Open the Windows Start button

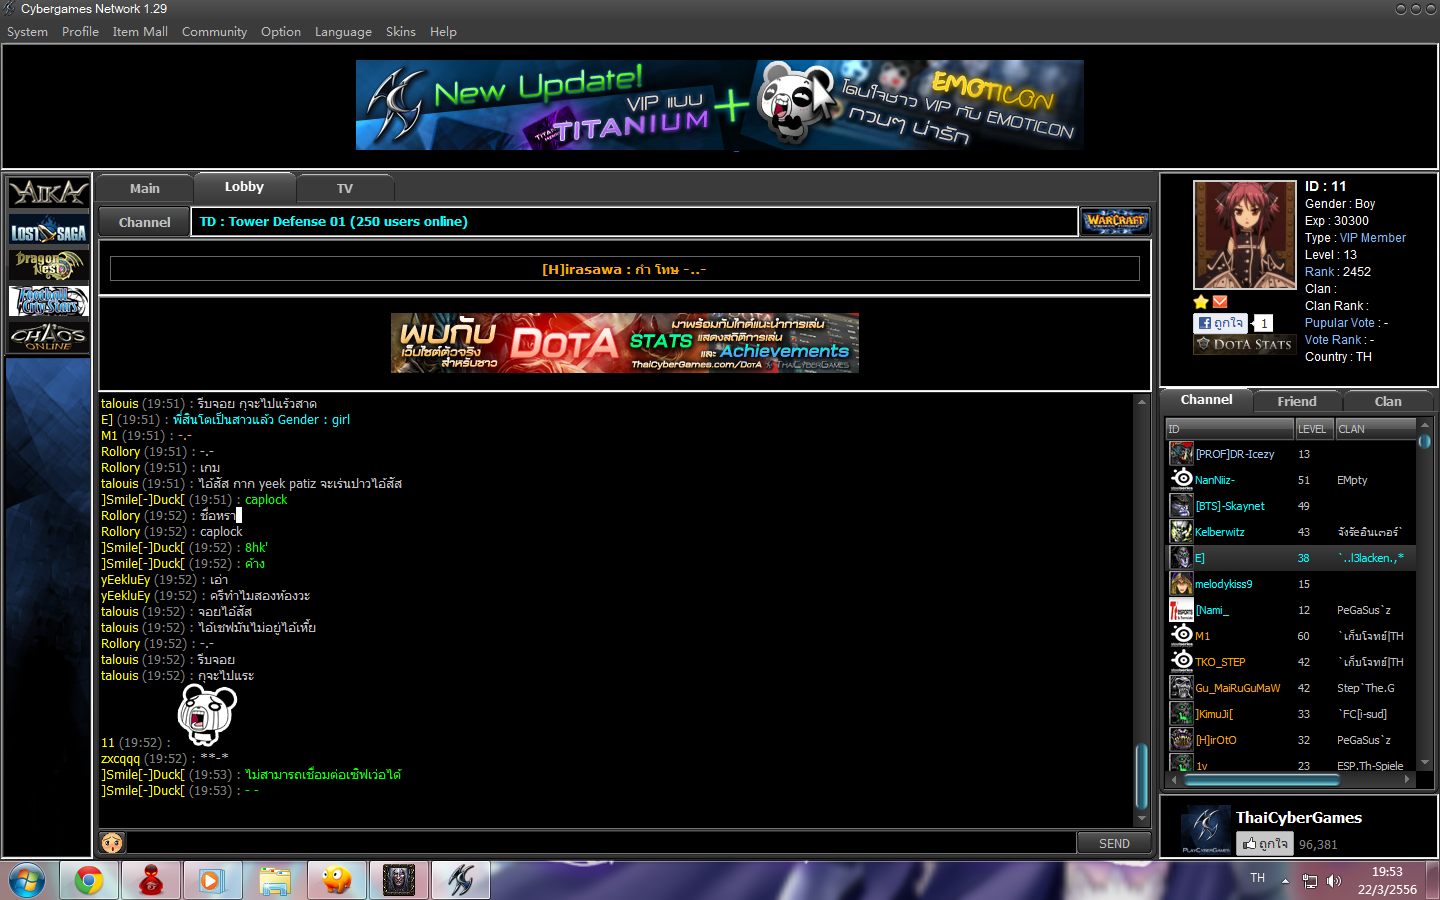pos(27,880)
